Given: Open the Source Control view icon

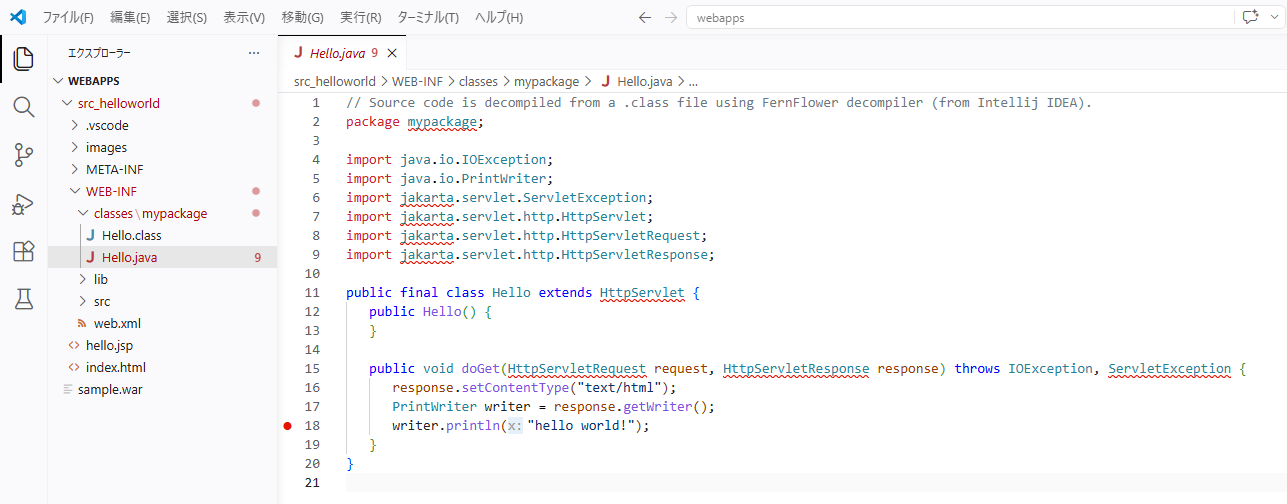Looking at the screenshot, I should (23, 155).
